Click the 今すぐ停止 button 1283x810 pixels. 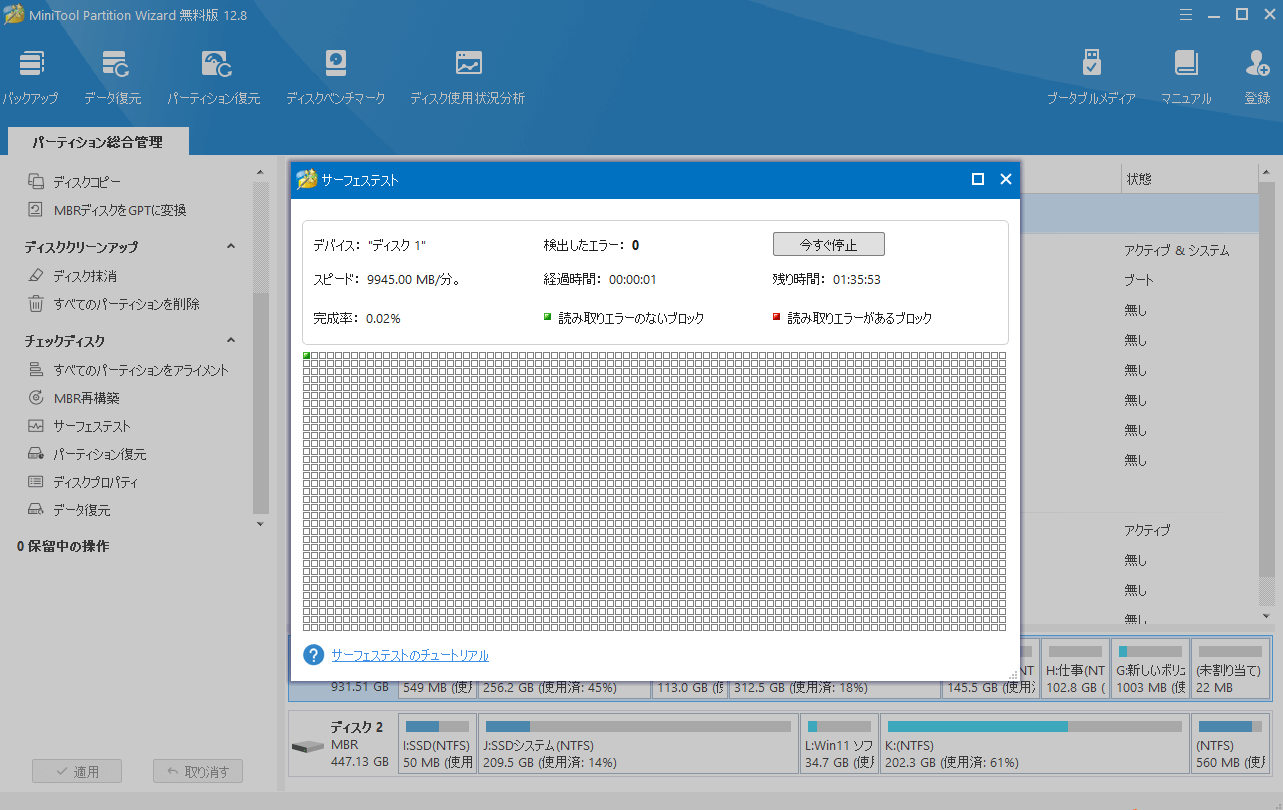pyautogui.click(x=828, y=244)
